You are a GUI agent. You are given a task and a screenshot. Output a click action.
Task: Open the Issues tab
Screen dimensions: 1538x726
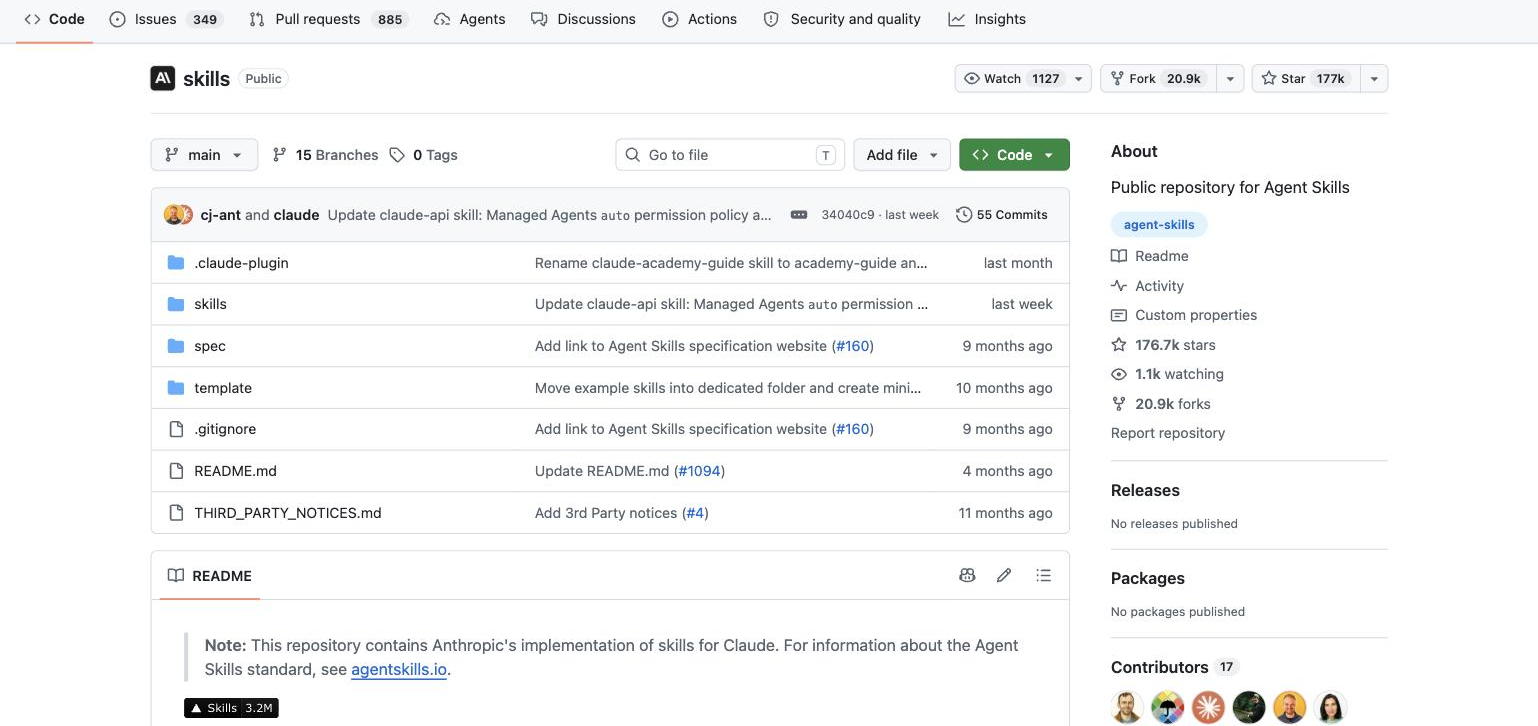(x=165, y=19)
